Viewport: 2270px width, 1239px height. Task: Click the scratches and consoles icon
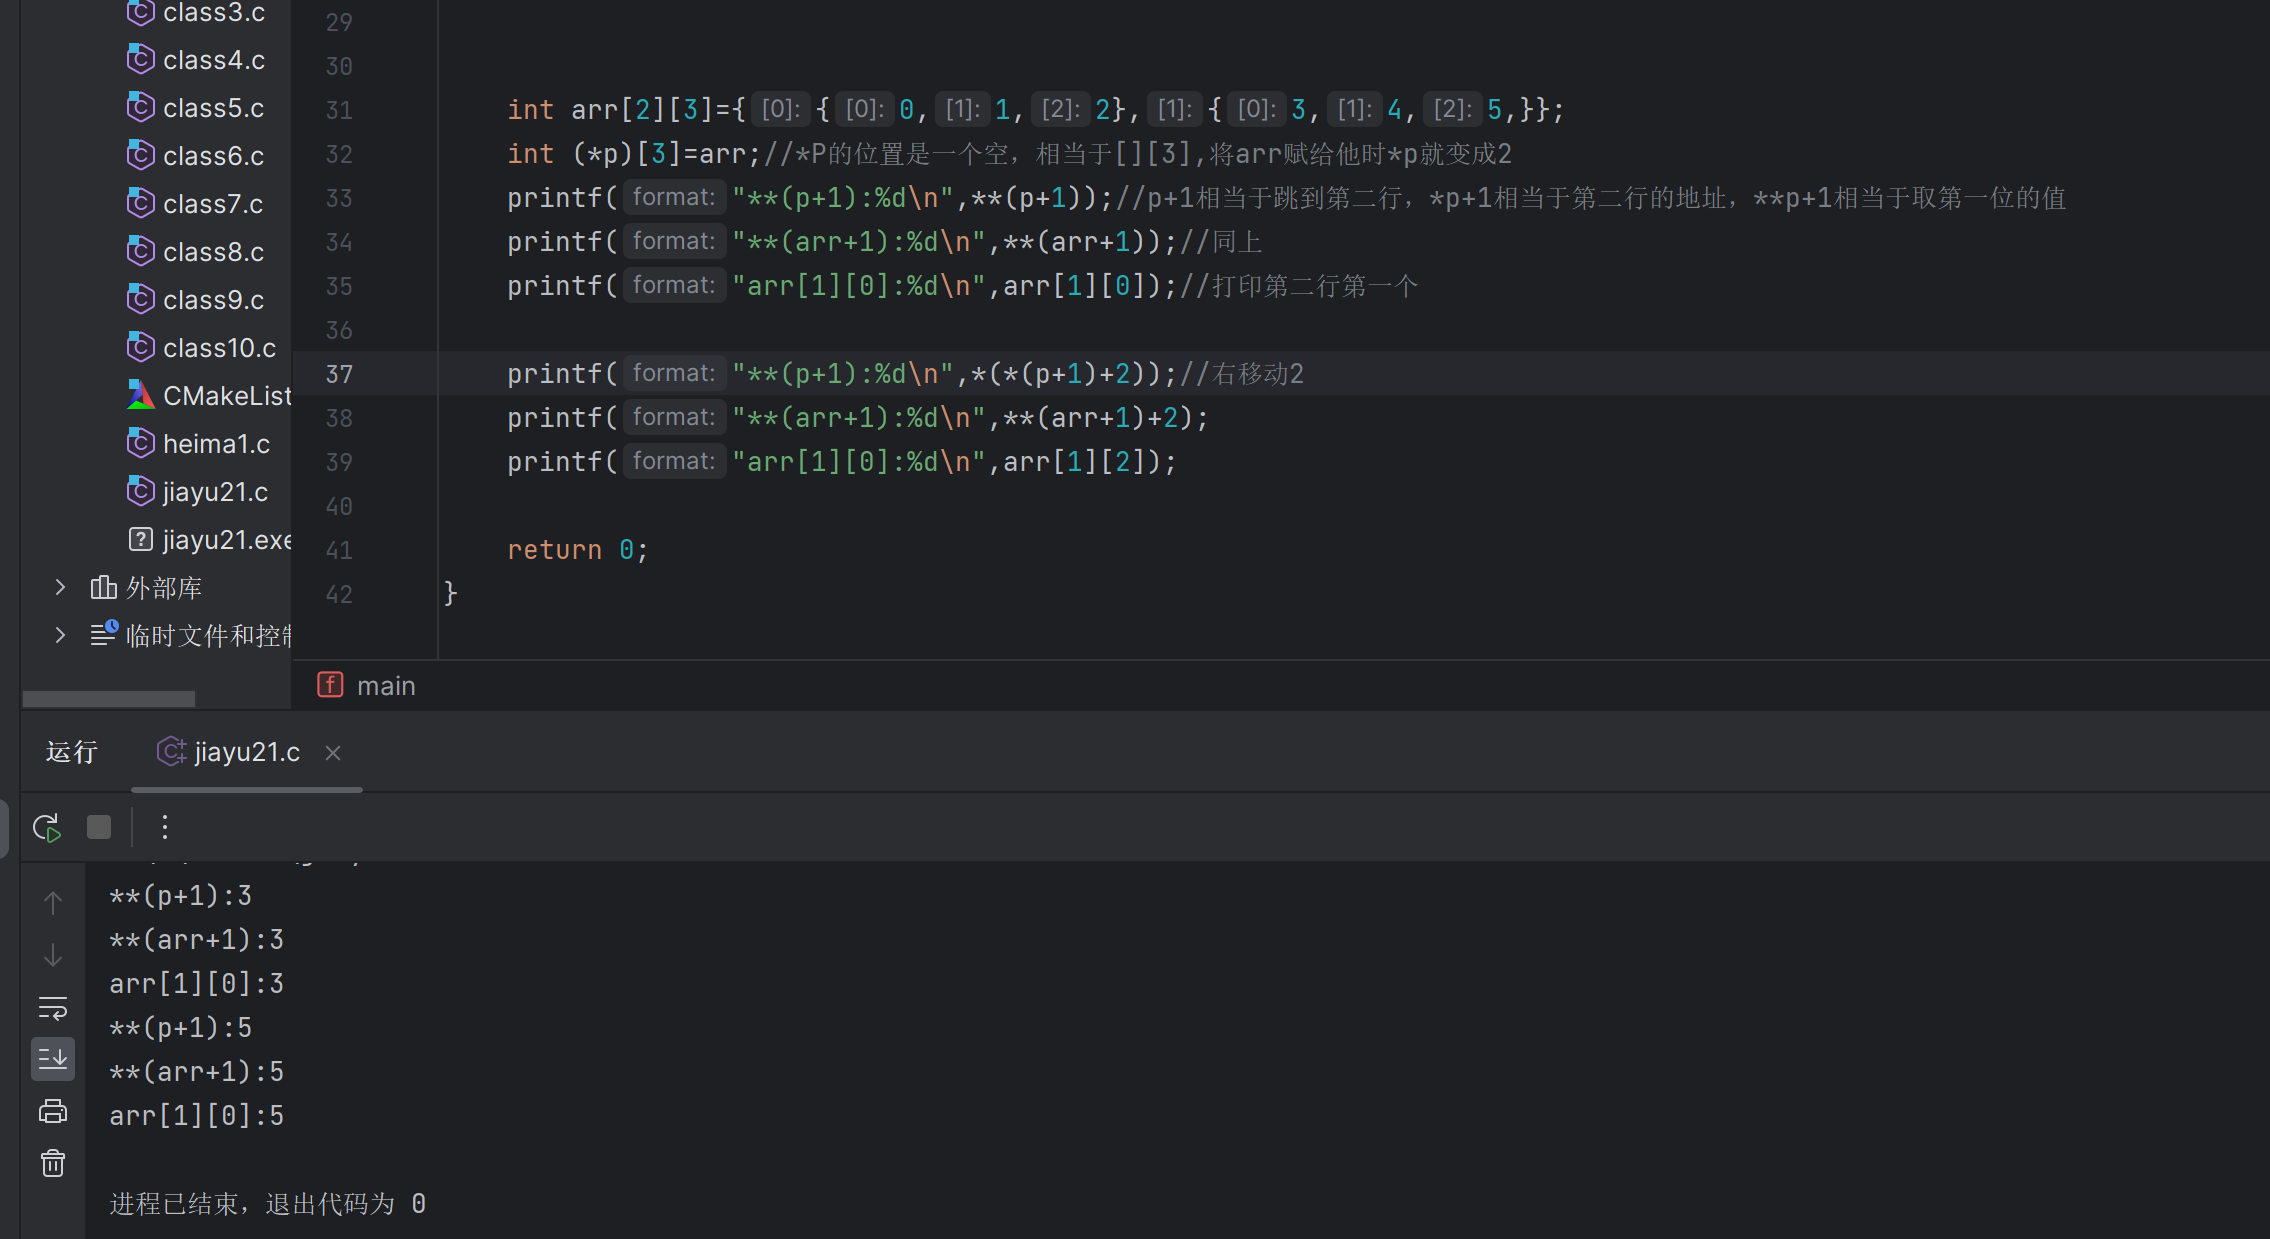click(x=103, y=634)
